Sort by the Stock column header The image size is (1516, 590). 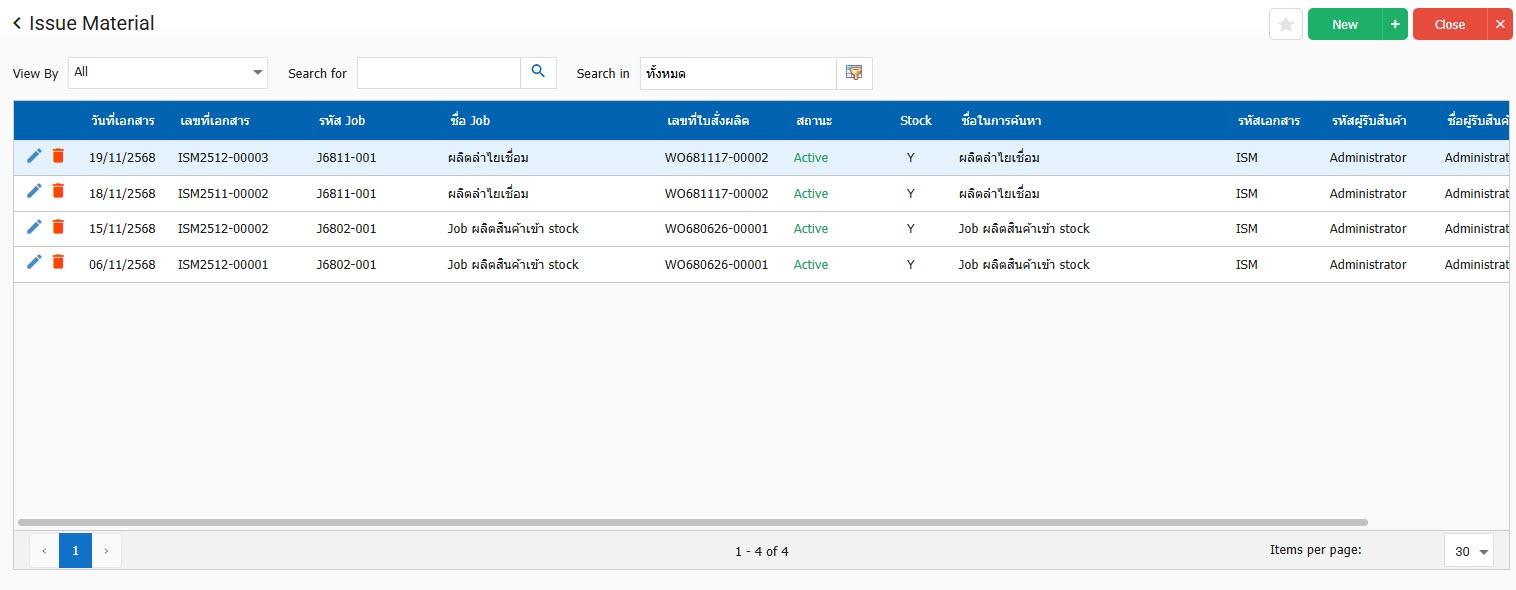tap(915, 121)
